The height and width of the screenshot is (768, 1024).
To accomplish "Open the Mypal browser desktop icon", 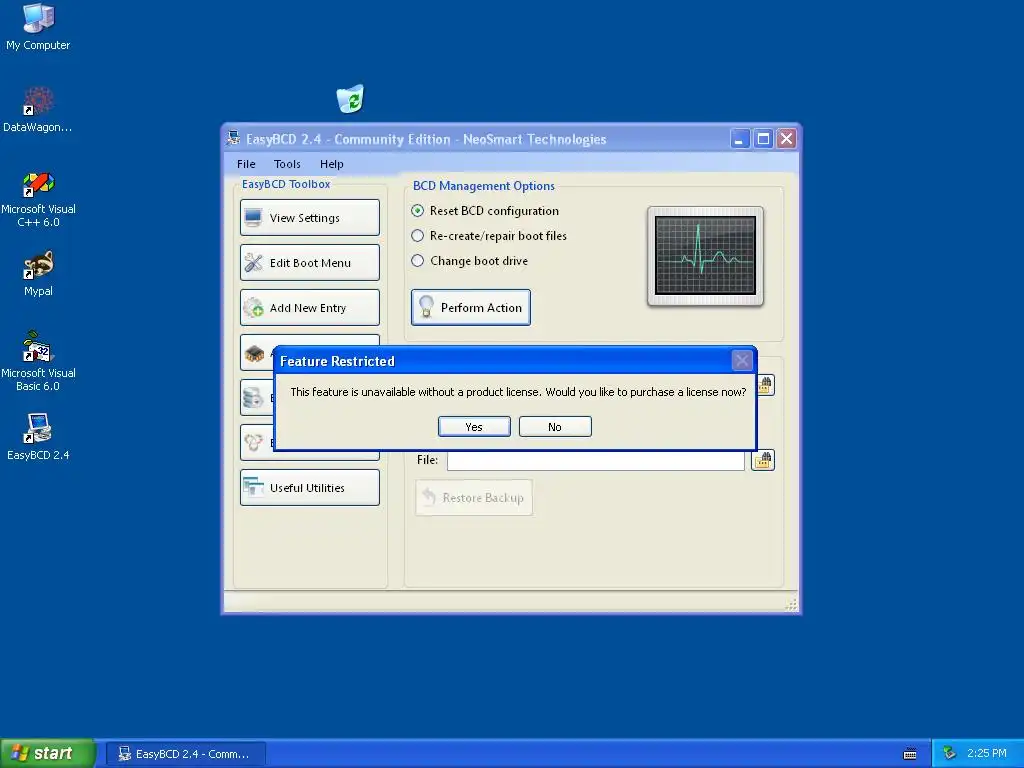I will (38, 273).
